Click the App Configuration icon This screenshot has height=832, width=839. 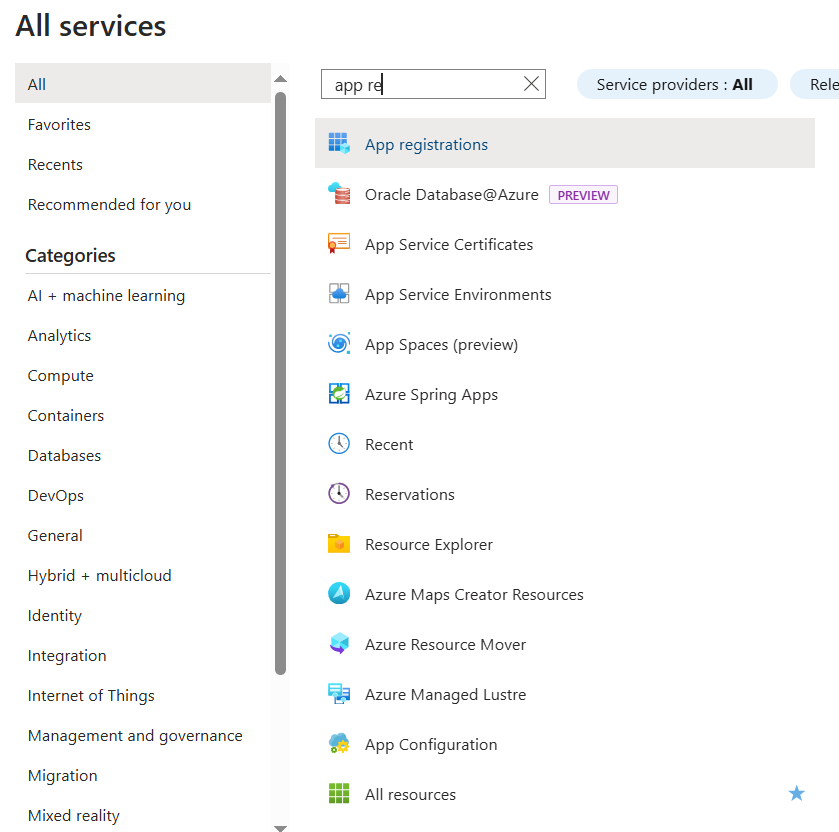[x=339, y=744]
